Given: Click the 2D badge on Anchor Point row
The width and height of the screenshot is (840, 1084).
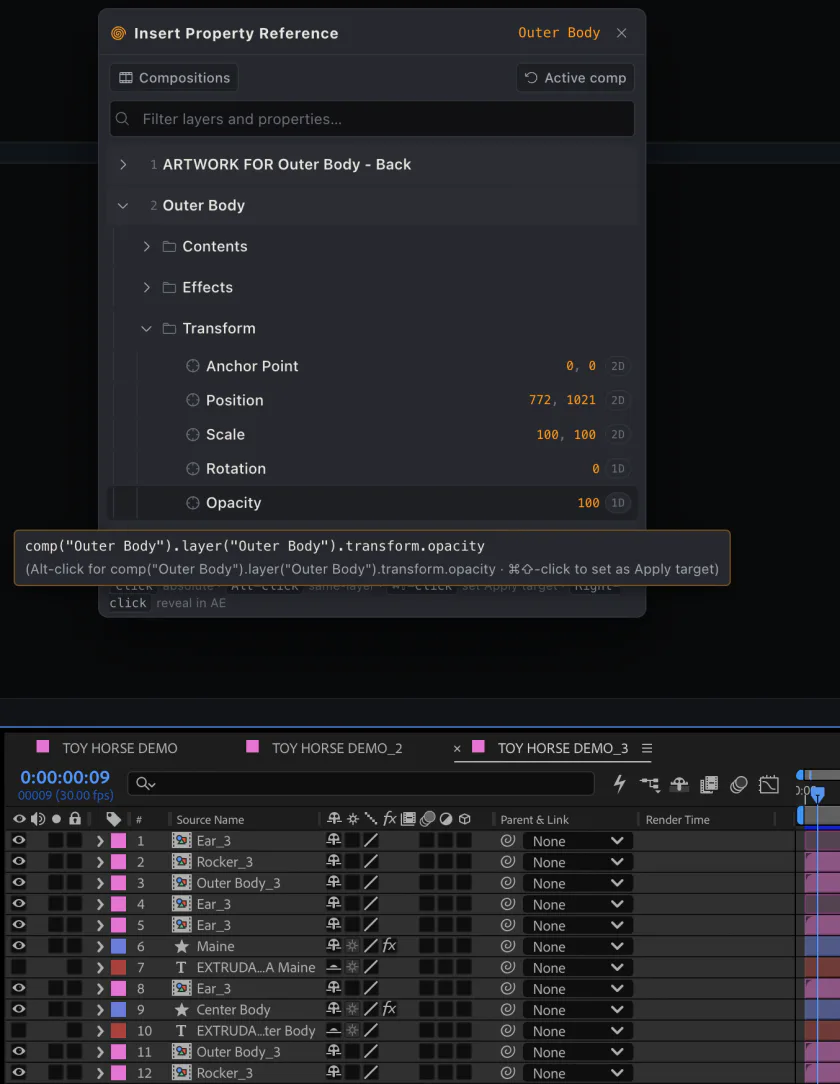Looking at the screenshot, I should click(617, 366).
